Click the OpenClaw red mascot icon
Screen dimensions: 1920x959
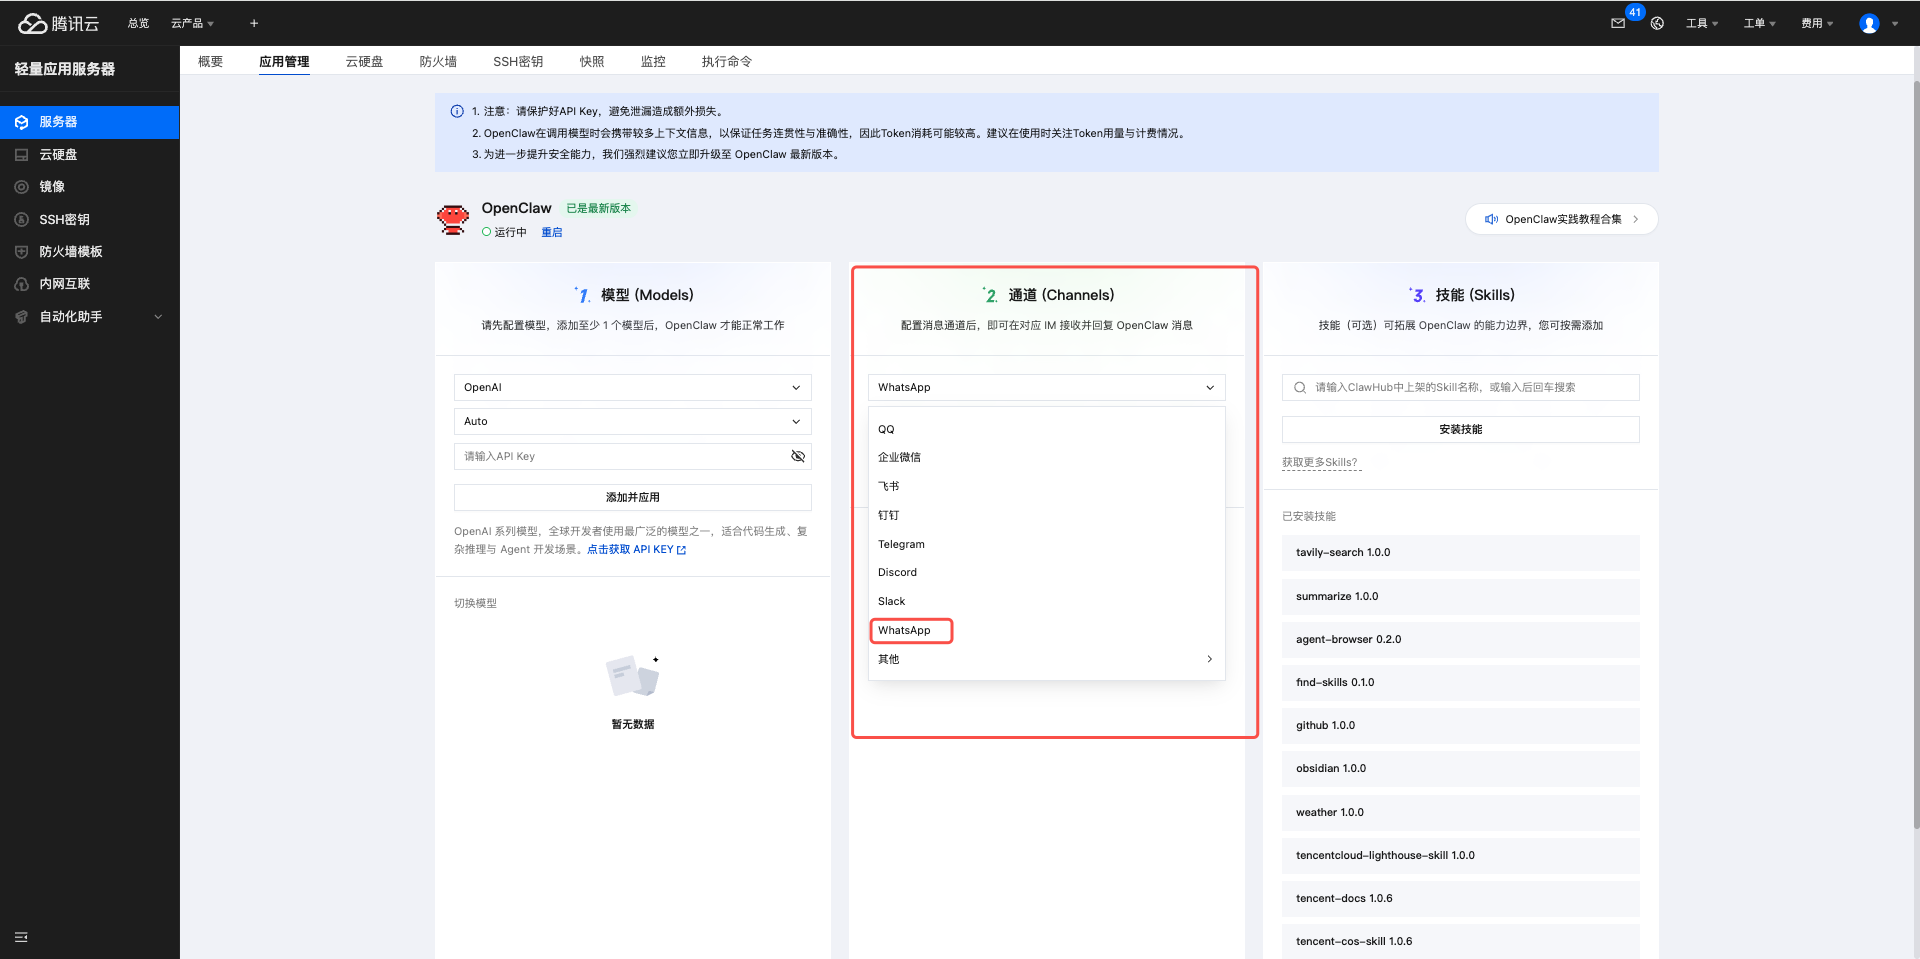click(x=453, y=219)
